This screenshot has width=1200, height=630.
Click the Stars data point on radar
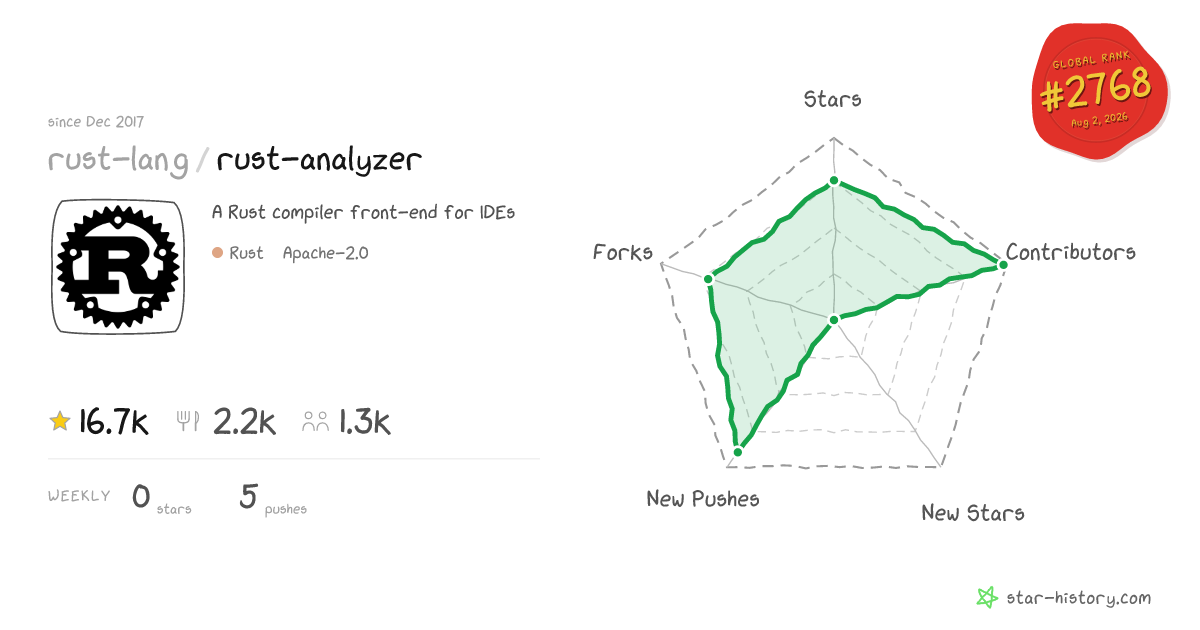pyautogui.click(x=833, y=182)
